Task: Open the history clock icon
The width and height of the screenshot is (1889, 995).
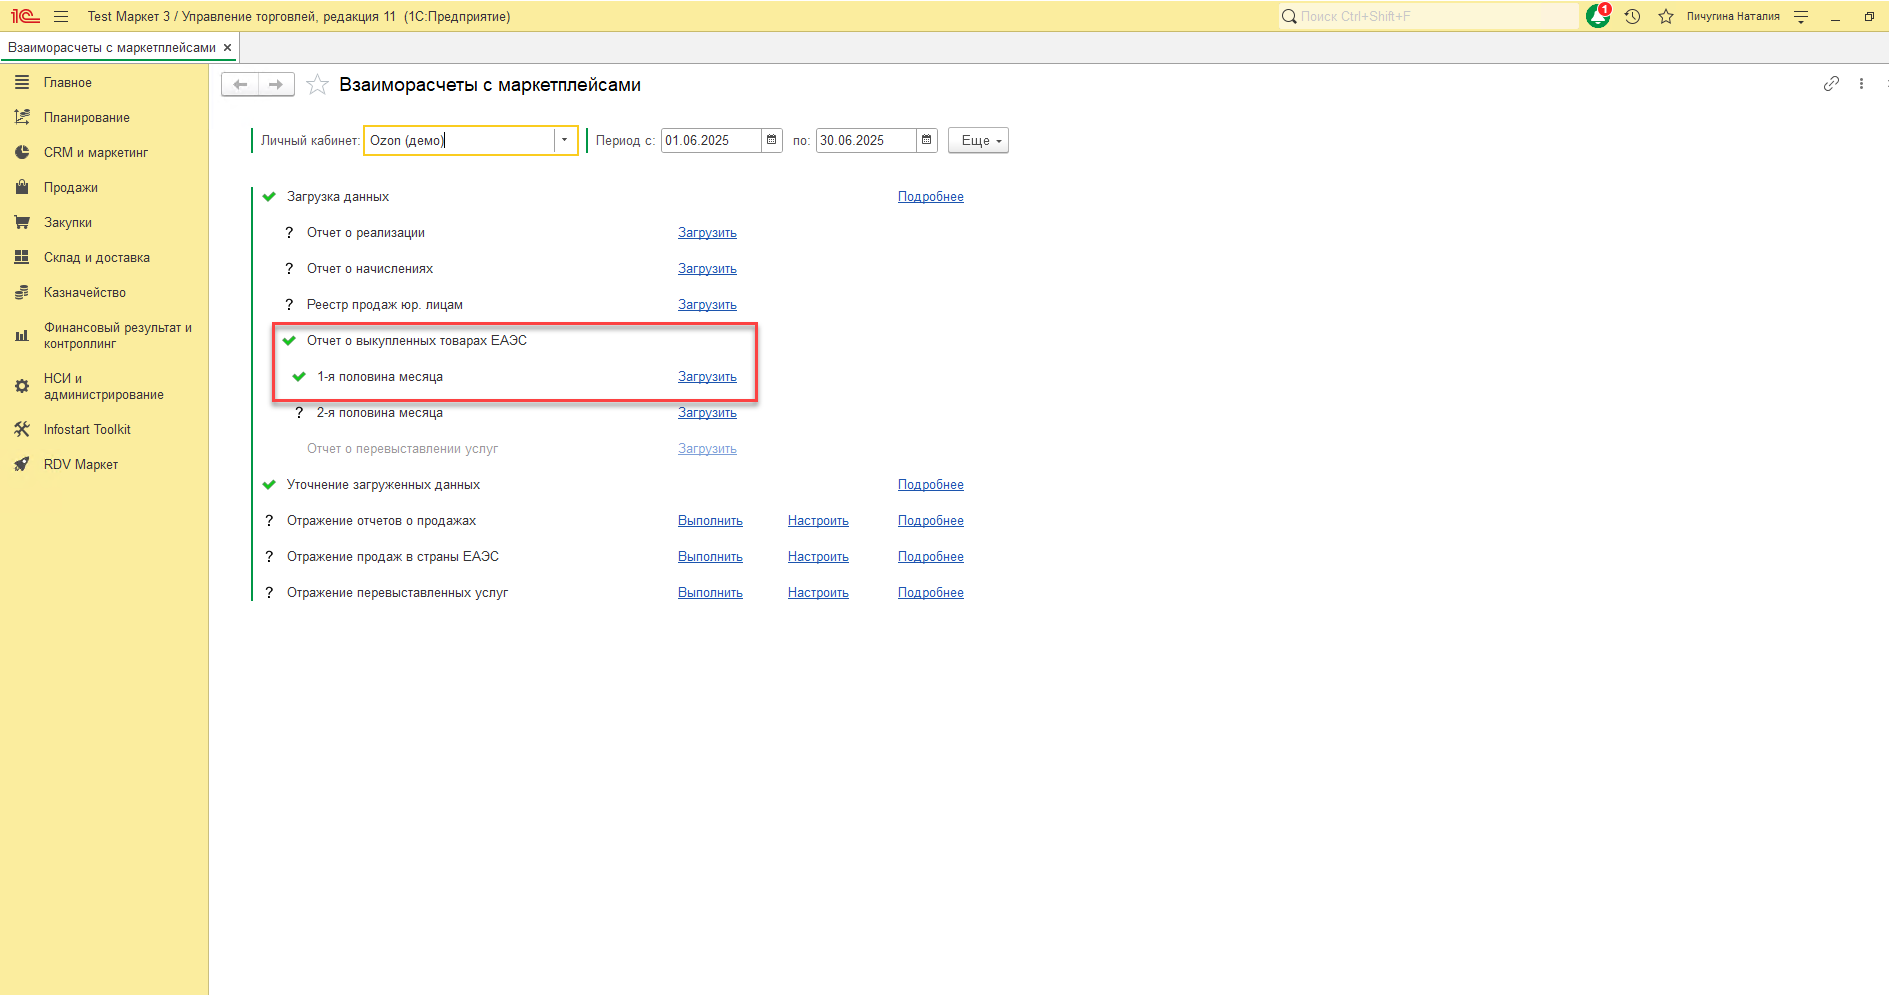Action: pyautogui.click(x=1632, y=16)
